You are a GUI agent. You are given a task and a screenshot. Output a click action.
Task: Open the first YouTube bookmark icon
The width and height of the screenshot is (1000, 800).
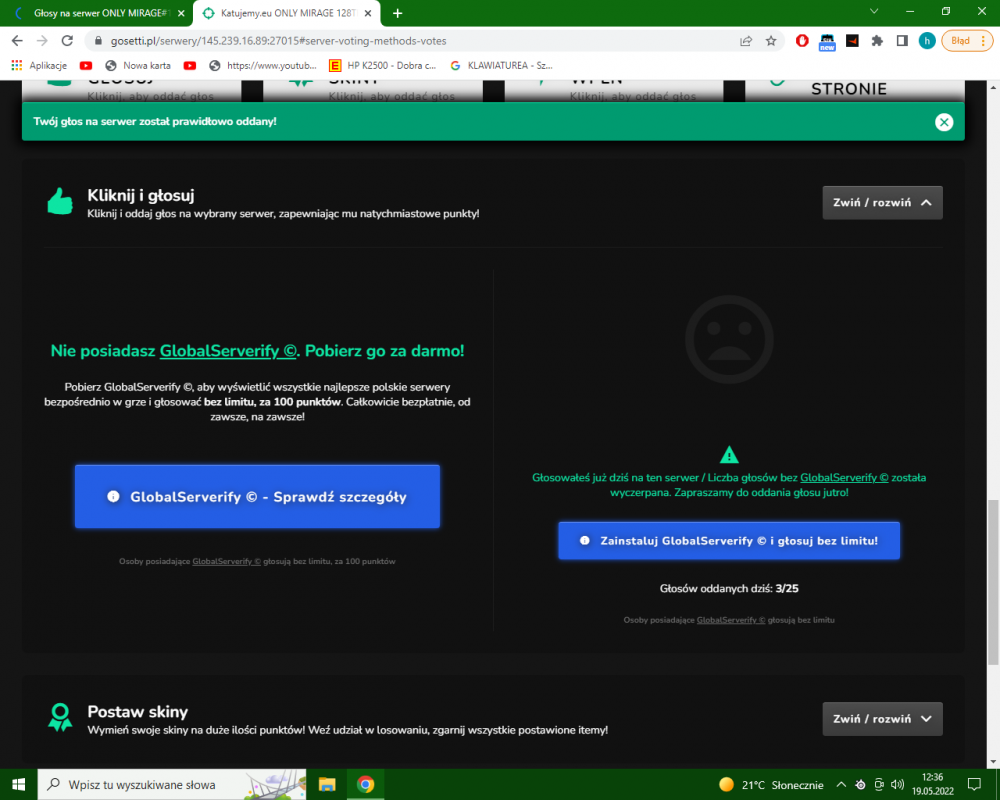point(85,65)
